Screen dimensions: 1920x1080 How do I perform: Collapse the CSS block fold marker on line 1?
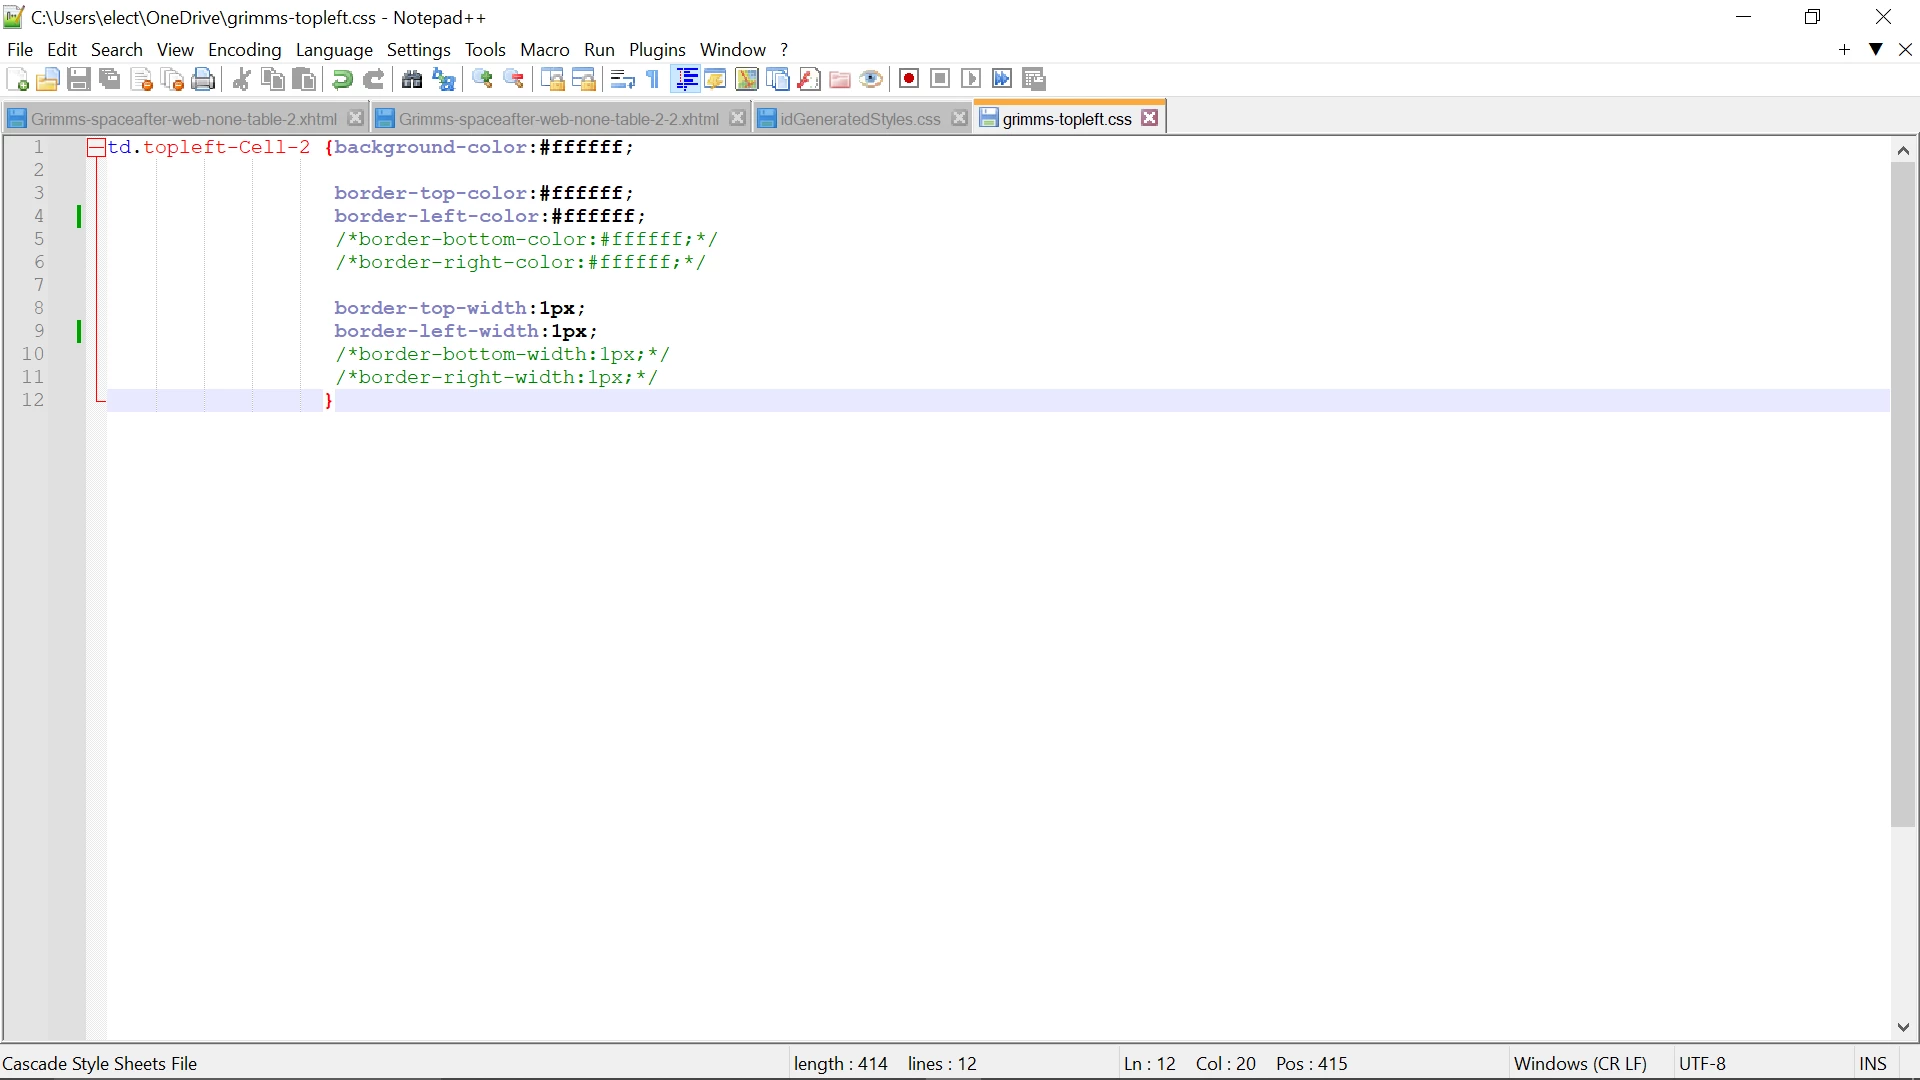[x=96, y=148]
